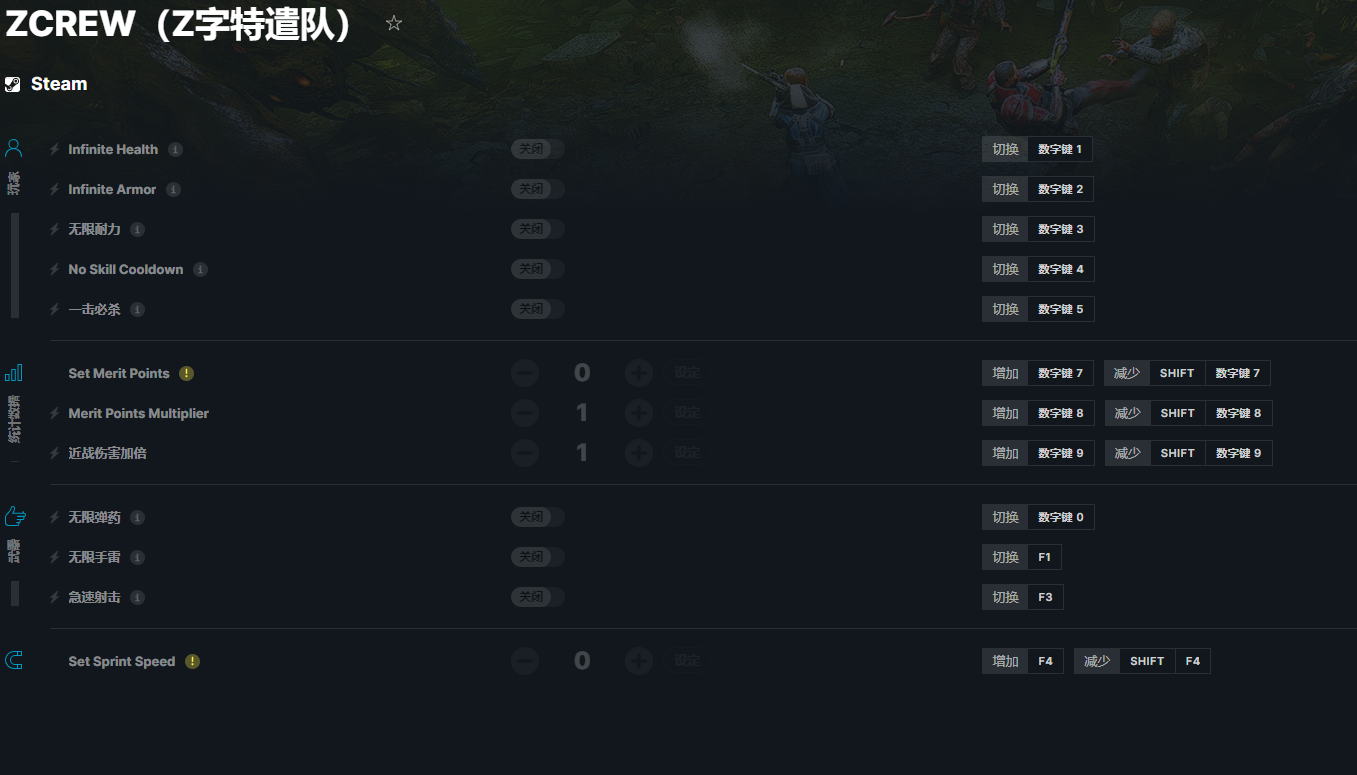The height and width of the screenshot is (775, 1357).
Task: Decrease Merit Points Multiplier with minus button
Action: tap(525, 413)
